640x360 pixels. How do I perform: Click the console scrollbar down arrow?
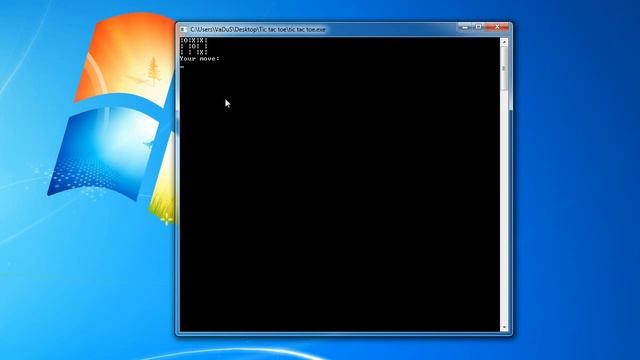pyautogui.click(x=504, y=327)
